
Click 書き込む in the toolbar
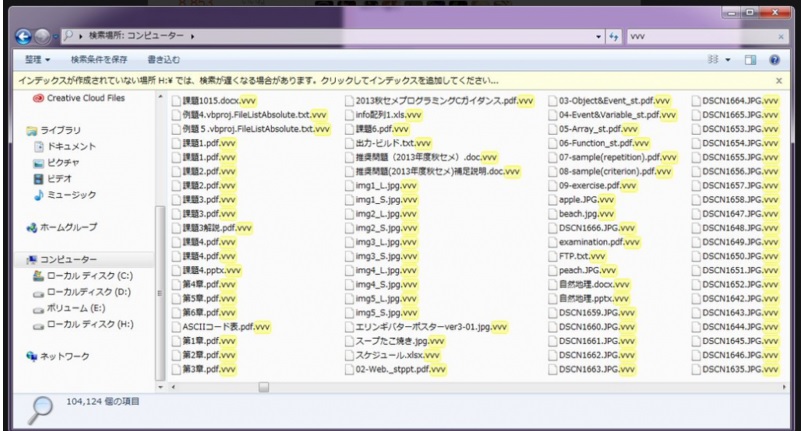pos(163,59)
